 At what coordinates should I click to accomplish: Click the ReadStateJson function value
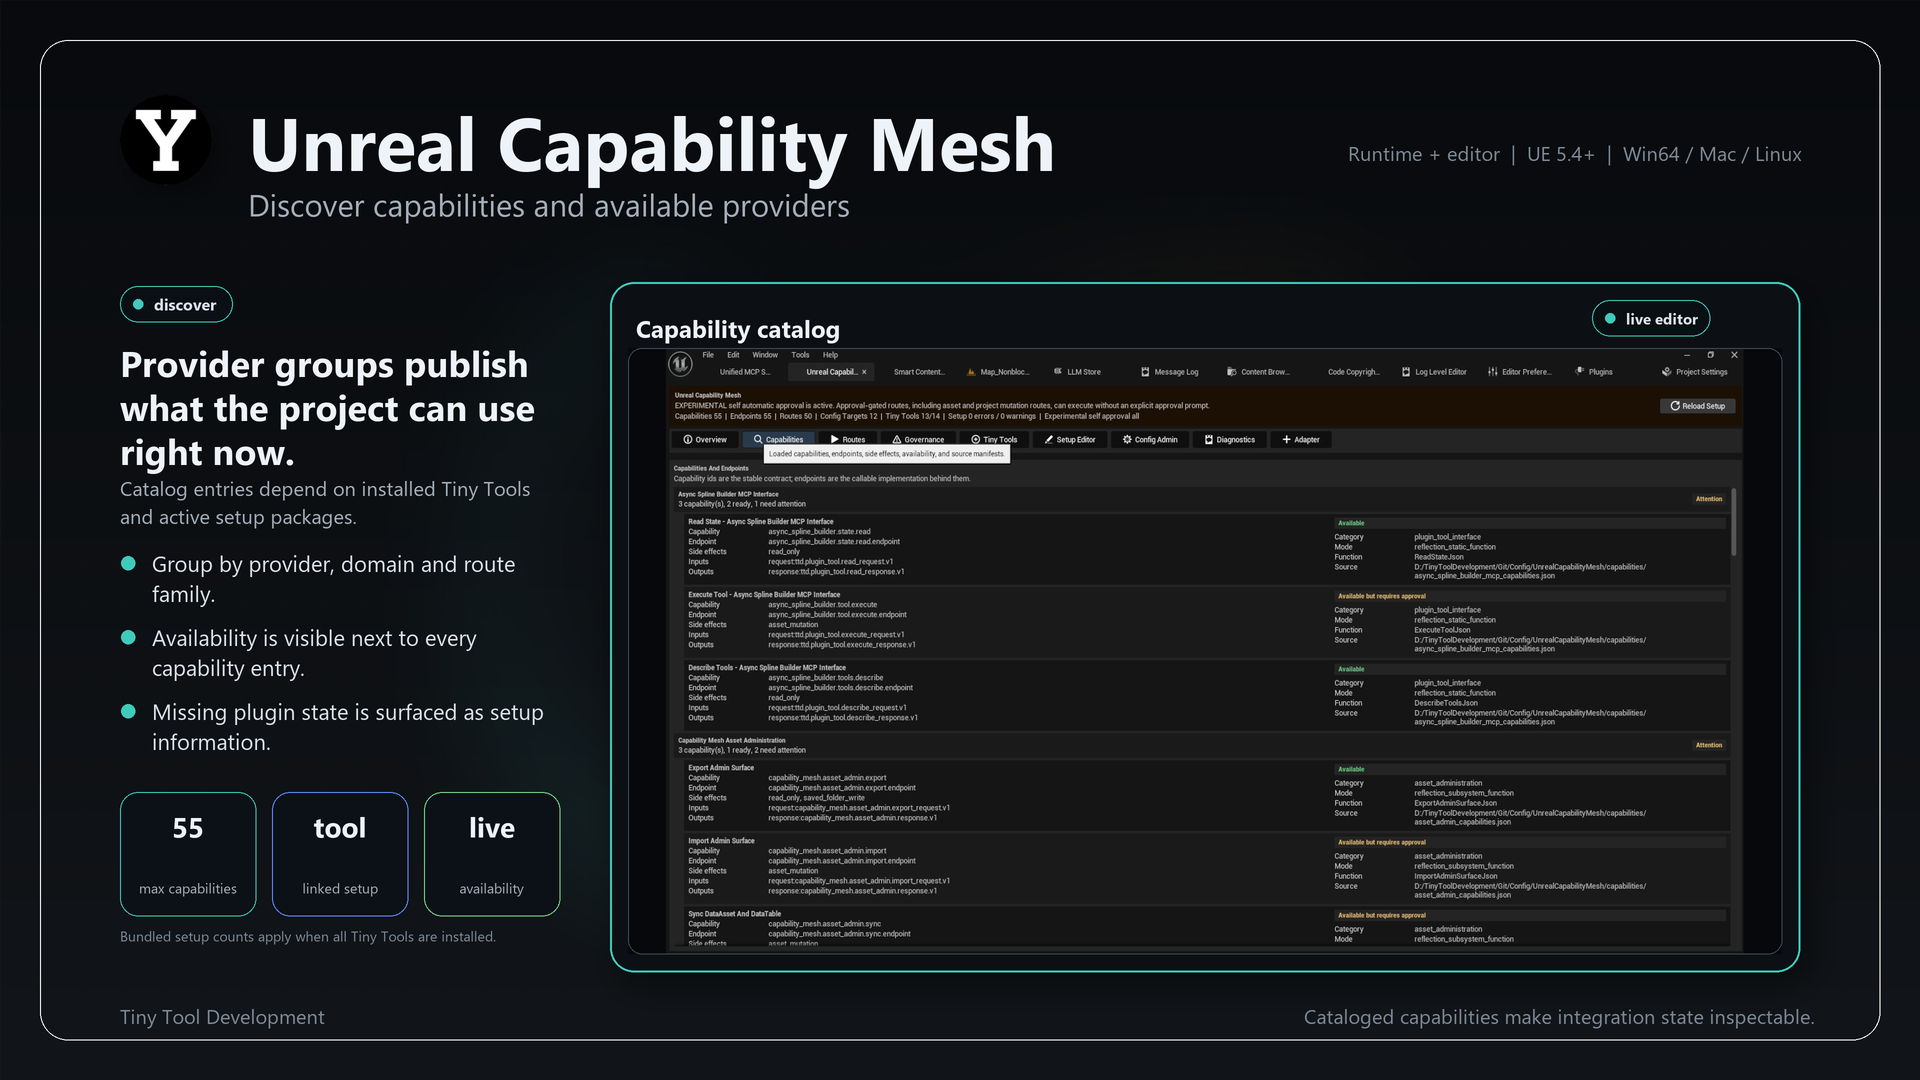click(x=1438, y=557)
